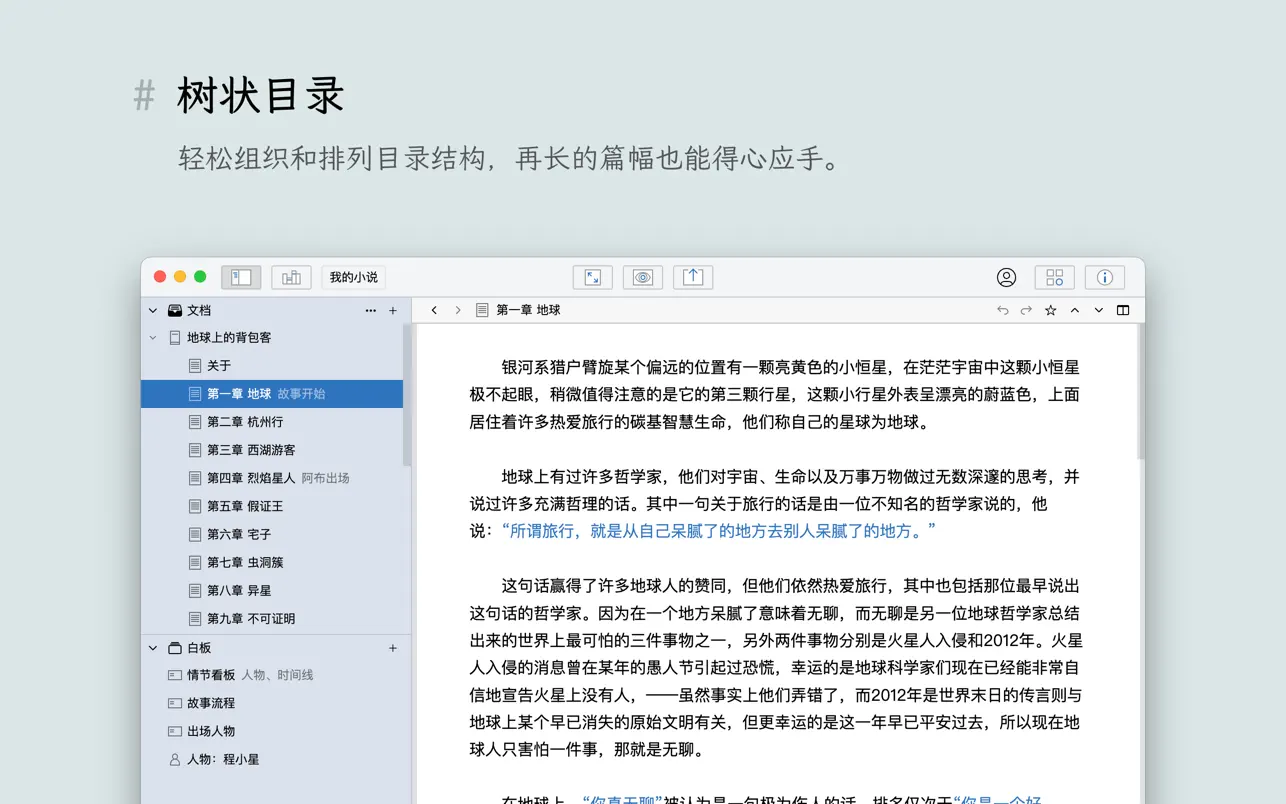Open 第六章 宅子 chapter
The image size is (1286, 804).
272,534
